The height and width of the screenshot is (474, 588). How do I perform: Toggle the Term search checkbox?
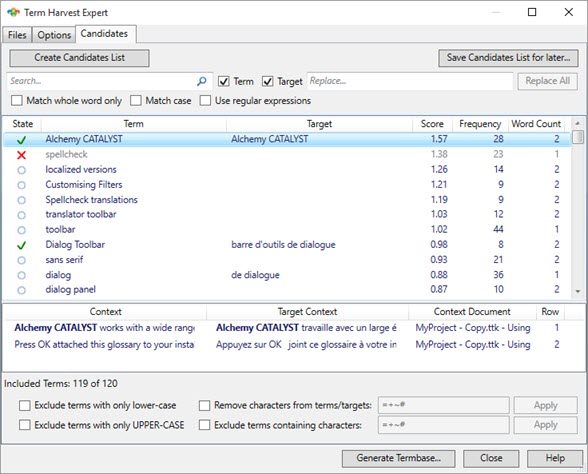coord(224,81)
